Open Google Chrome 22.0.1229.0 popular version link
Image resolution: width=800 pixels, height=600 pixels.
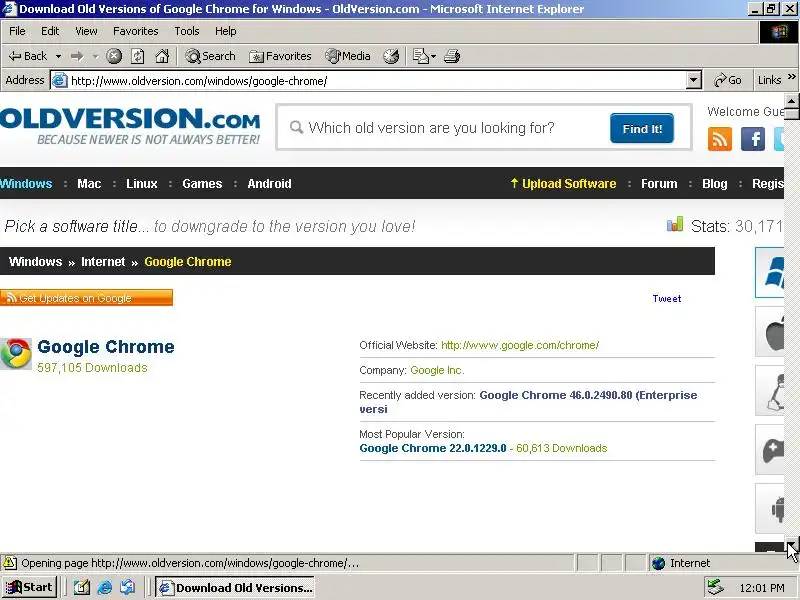coord(433,448)
